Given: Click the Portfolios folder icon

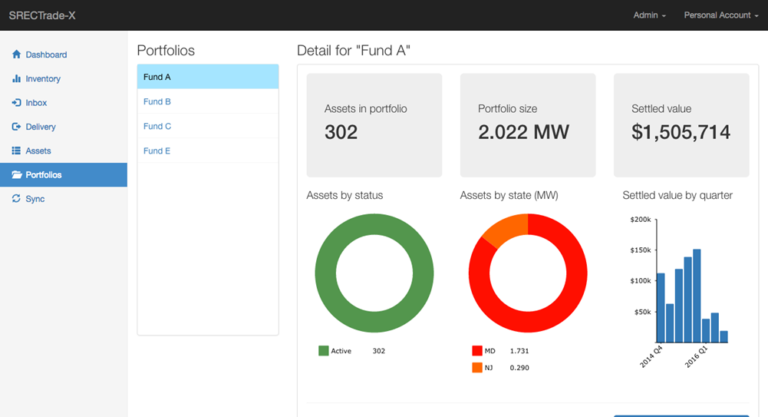Looking at the screenshot, I should tap(16, 175).
